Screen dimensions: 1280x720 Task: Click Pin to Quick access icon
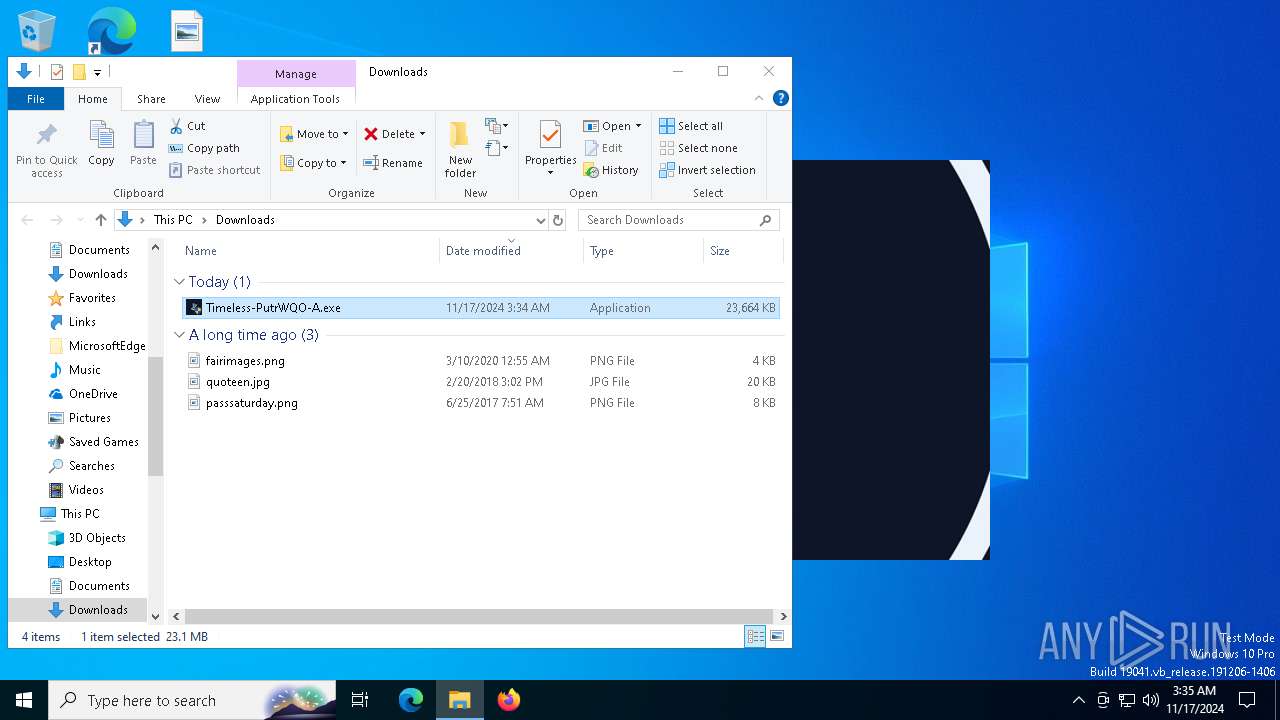(x=46, y=150)
